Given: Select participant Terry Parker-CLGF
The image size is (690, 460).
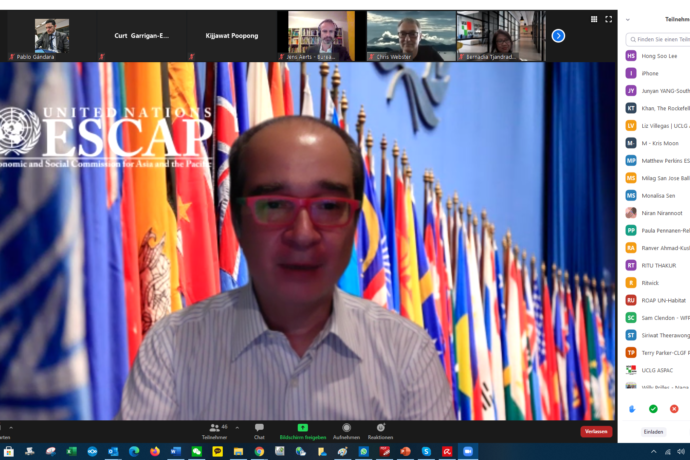Looking at the screenshot, I should tap(657, 353).
